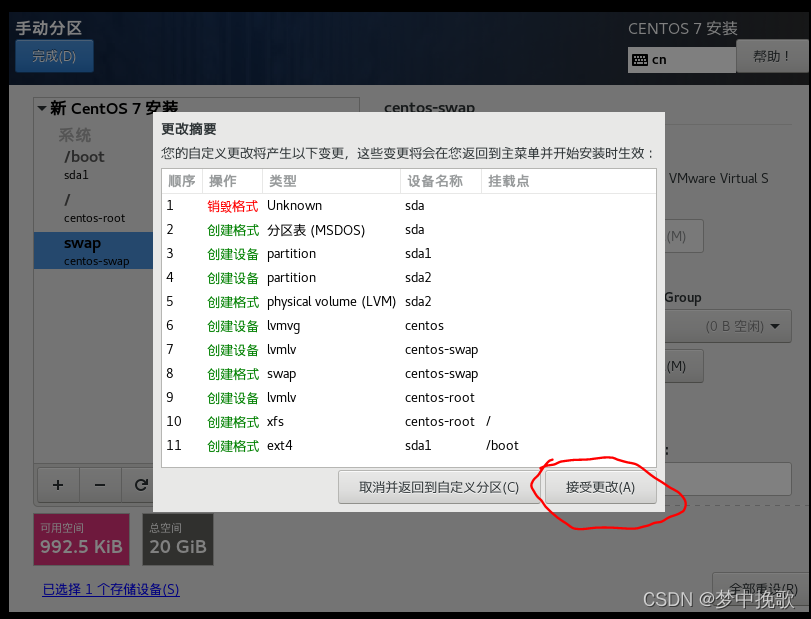Open the 帮助! help button
The height and width of the screenshot is (619, 811).
(771, 57)
